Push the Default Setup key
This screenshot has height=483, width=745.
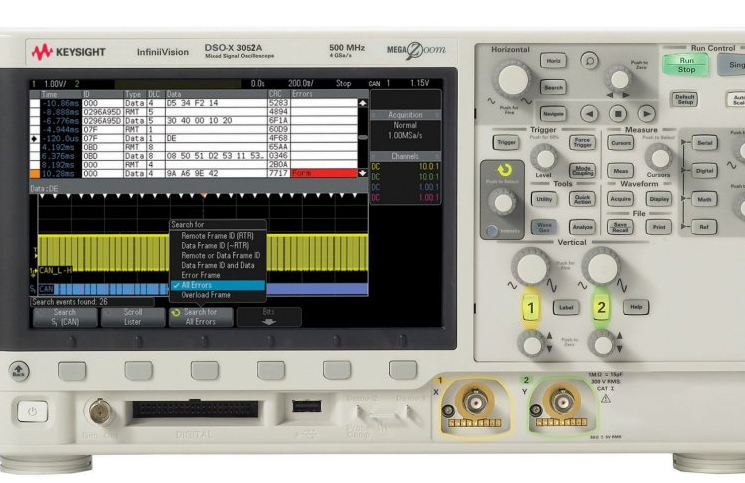[685, 100]
